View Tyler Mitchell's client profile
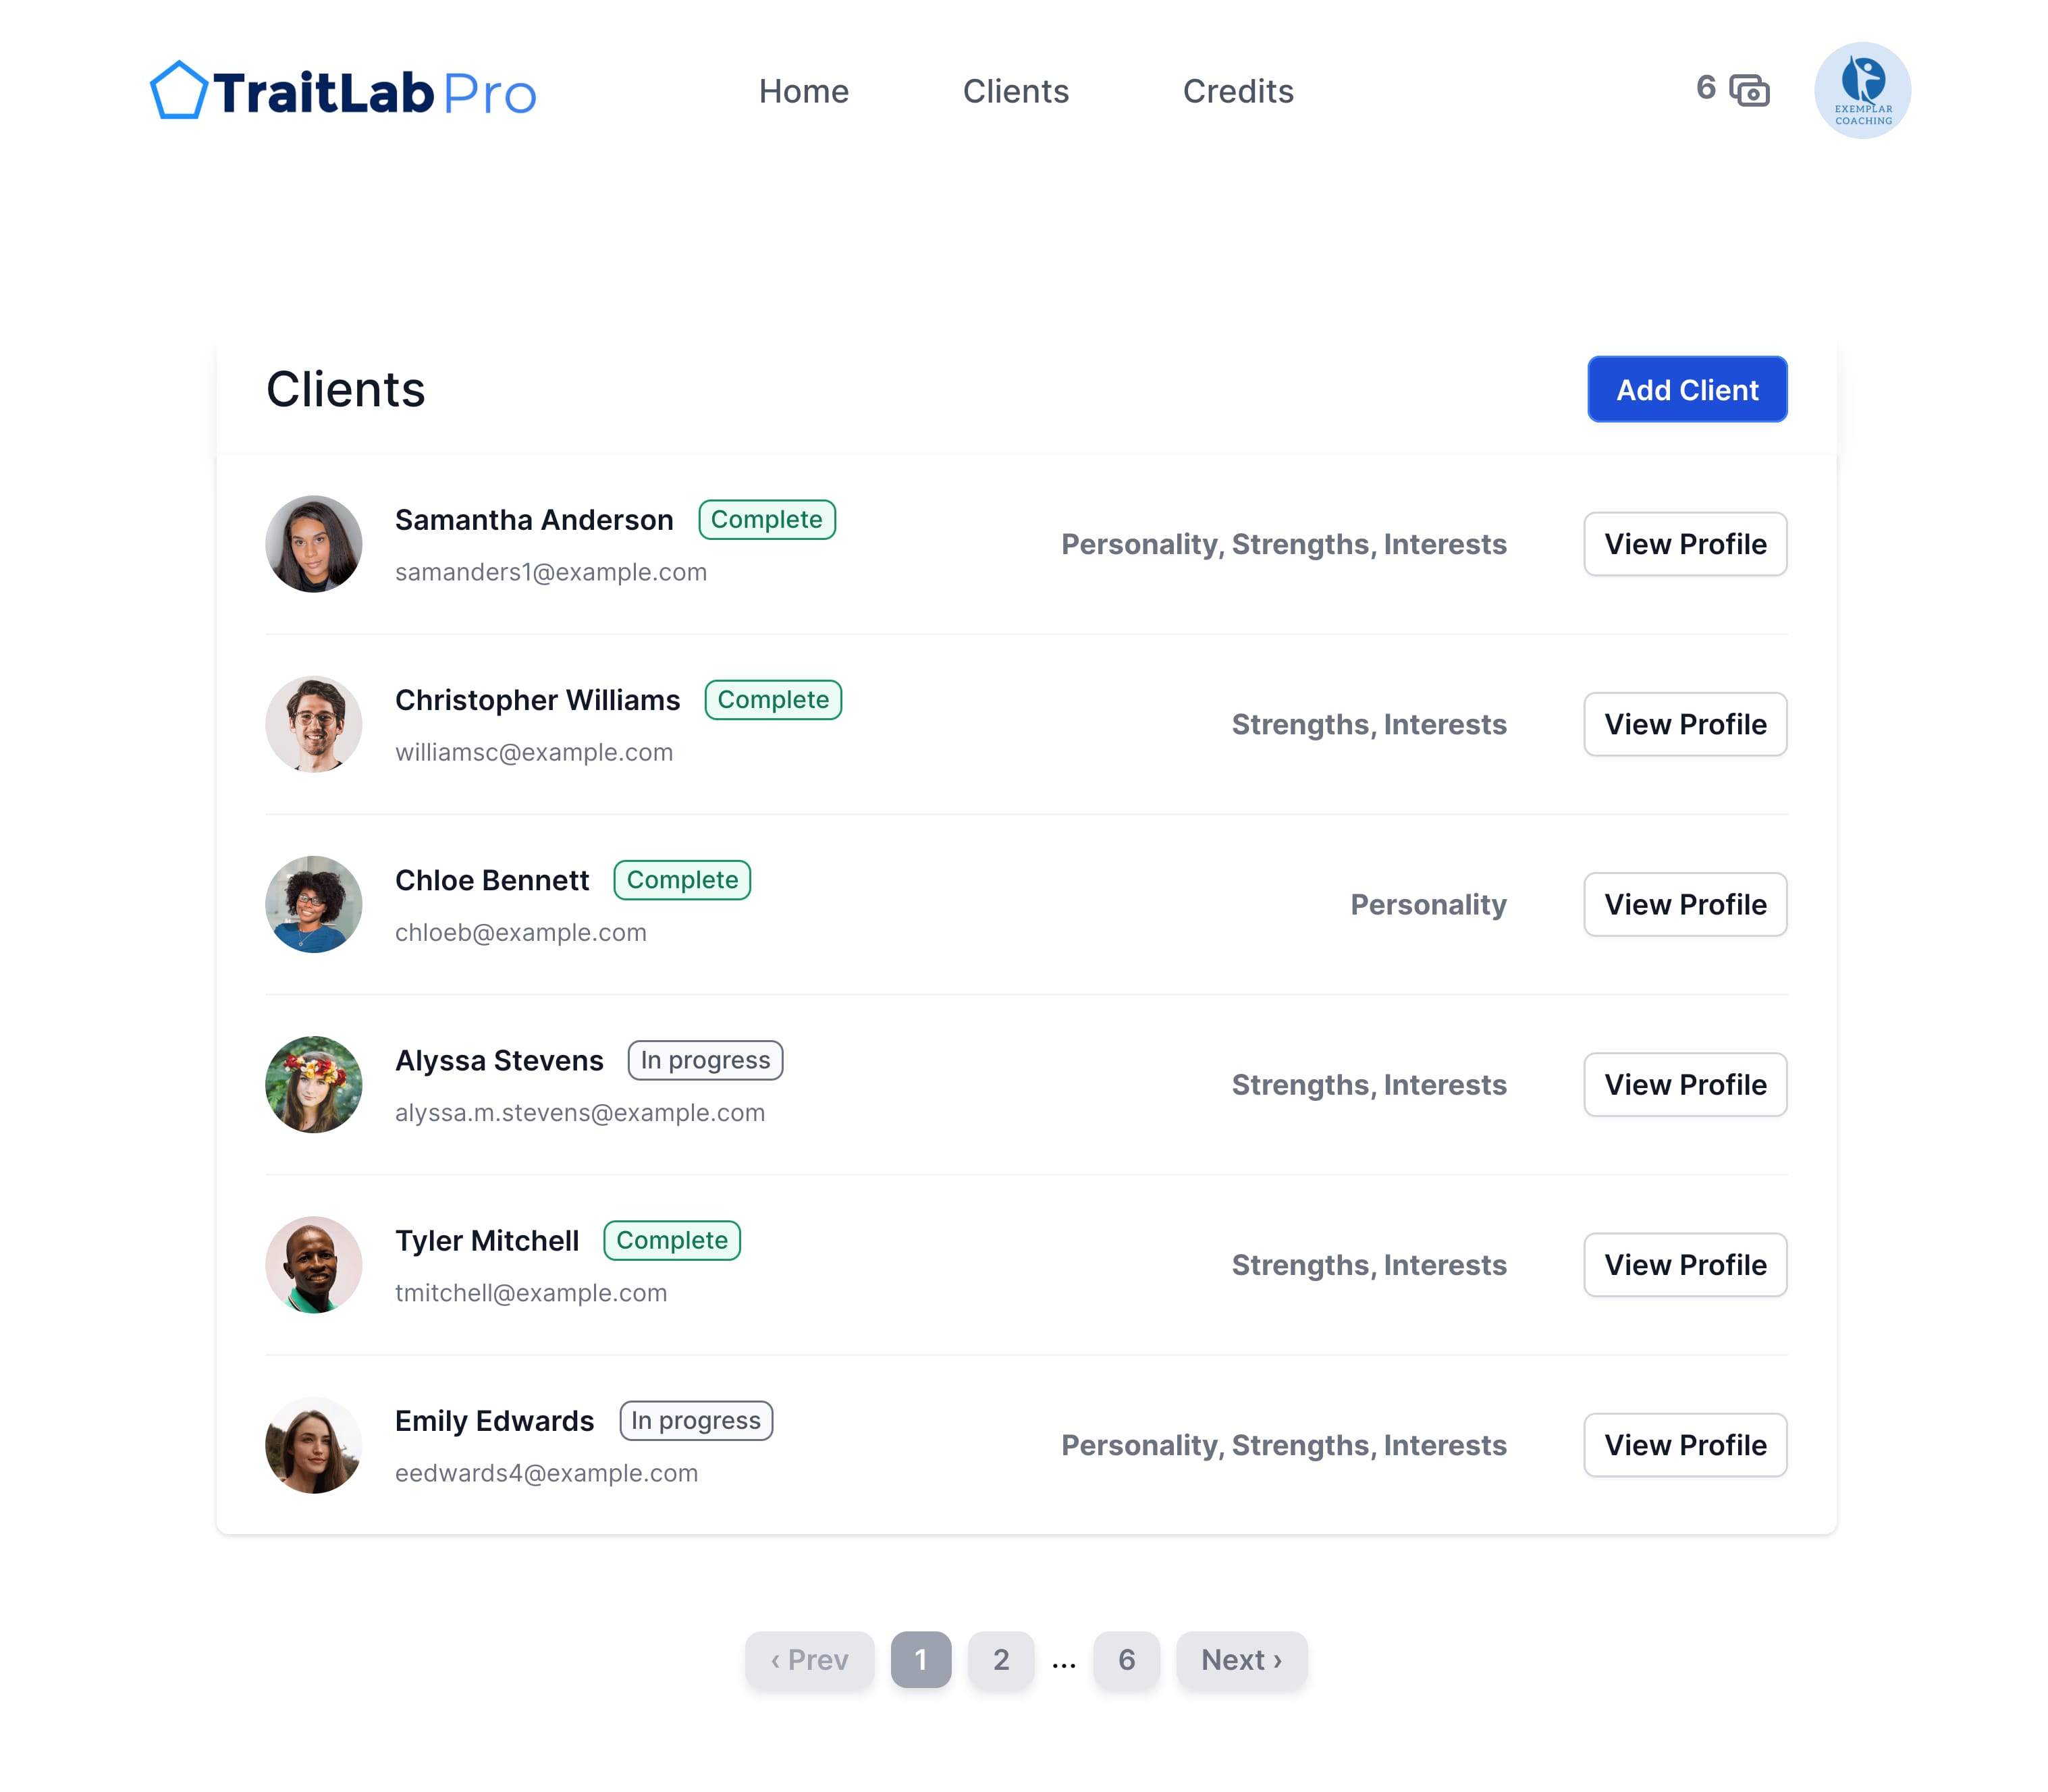This screenshot has width=2048, height=1792. tap(1686, 1263)
